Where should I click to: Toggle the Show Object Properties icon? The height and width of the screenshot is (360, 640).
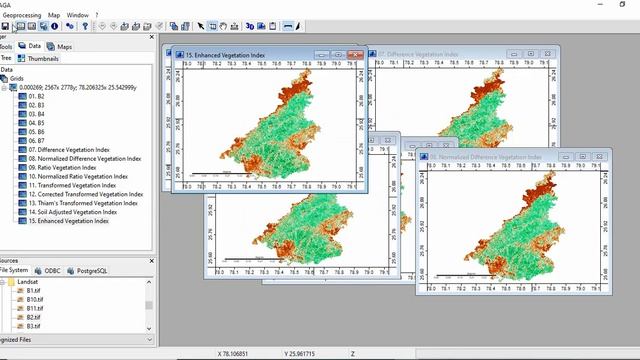[32, 26]
